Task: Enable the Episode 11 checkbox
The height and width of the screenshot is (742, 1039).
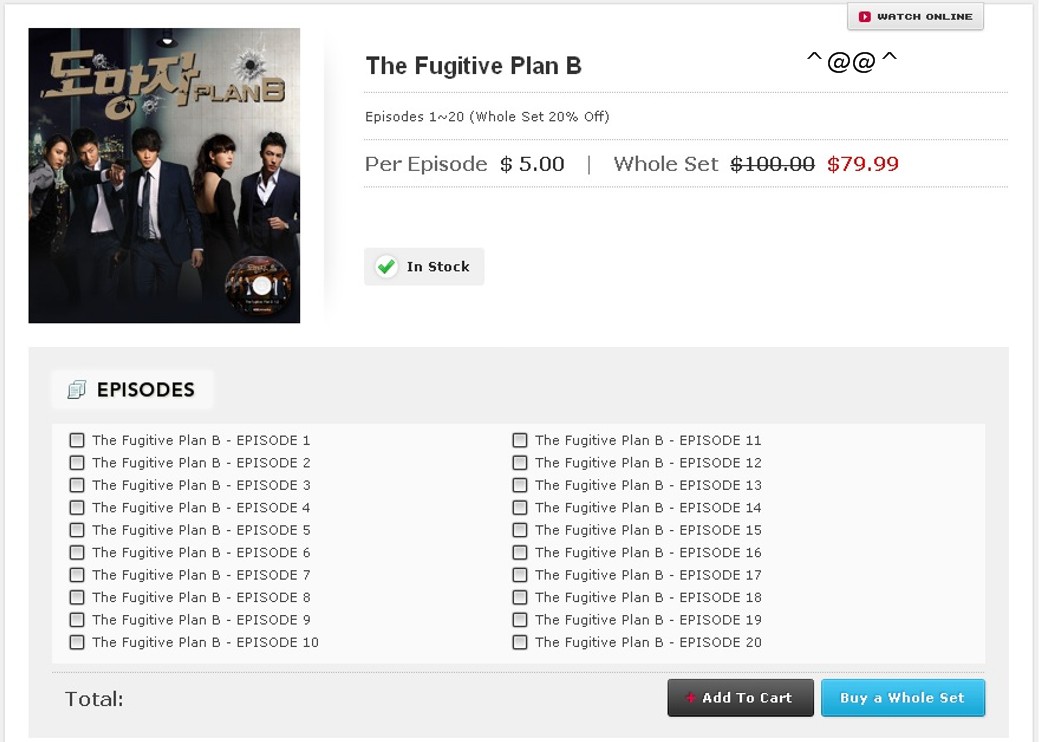Action: pos(520,440)
